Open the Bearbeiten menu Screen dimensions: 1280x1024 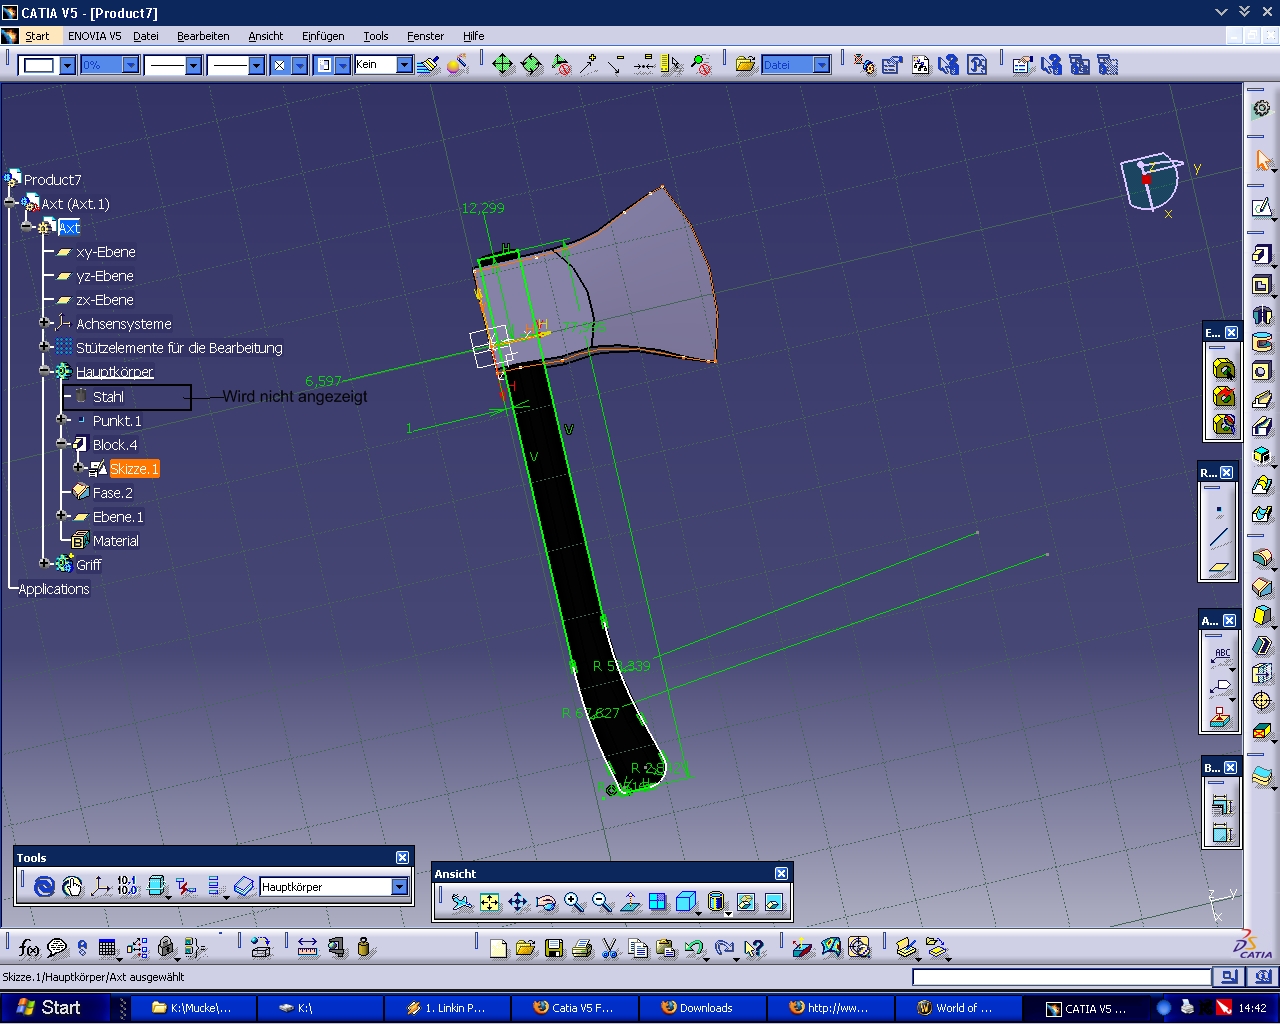(203, 36)
